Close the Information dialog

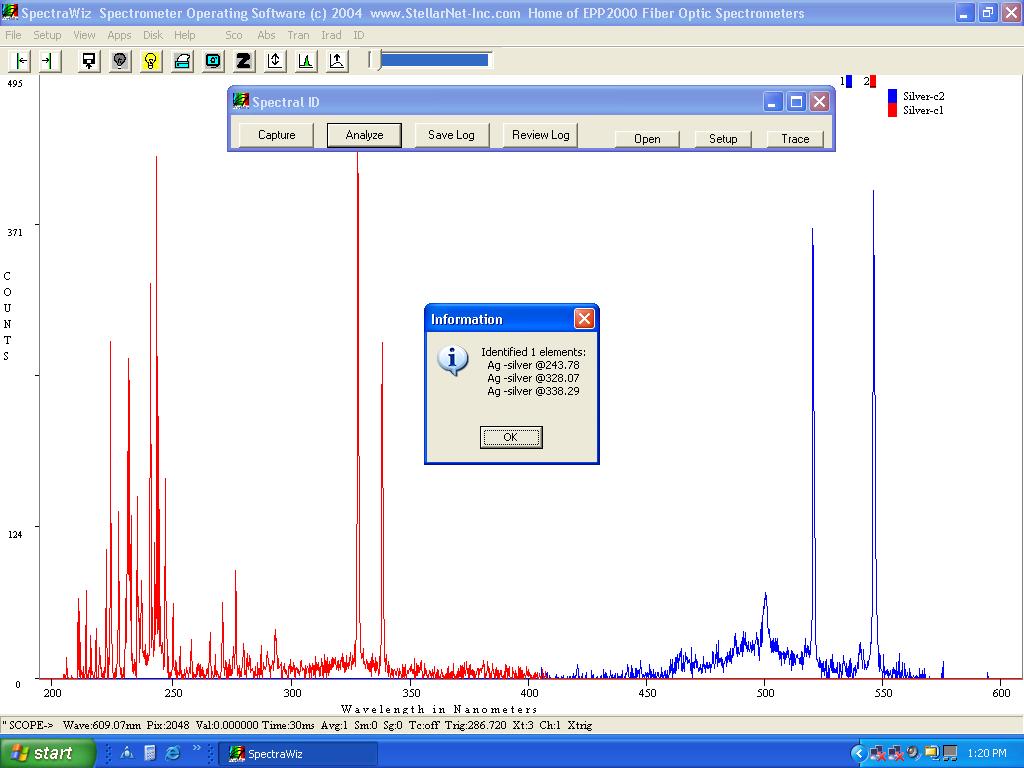coord(584,319)
